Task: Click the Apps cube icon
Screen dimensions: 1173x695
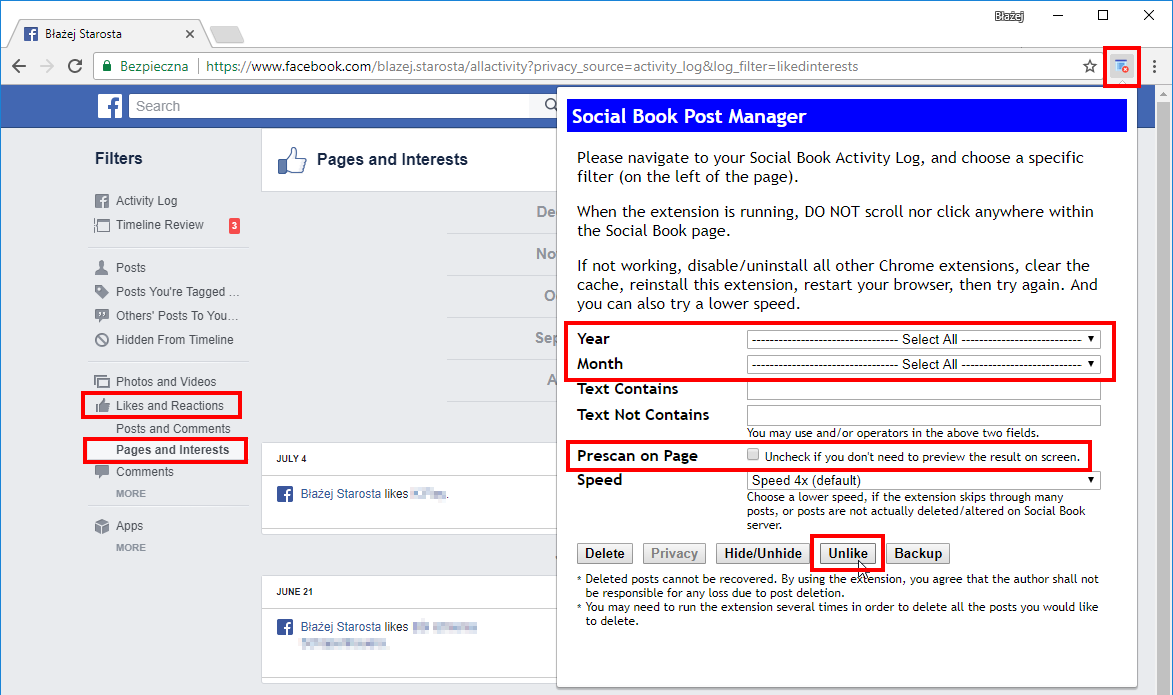Action: click(102, 526)
